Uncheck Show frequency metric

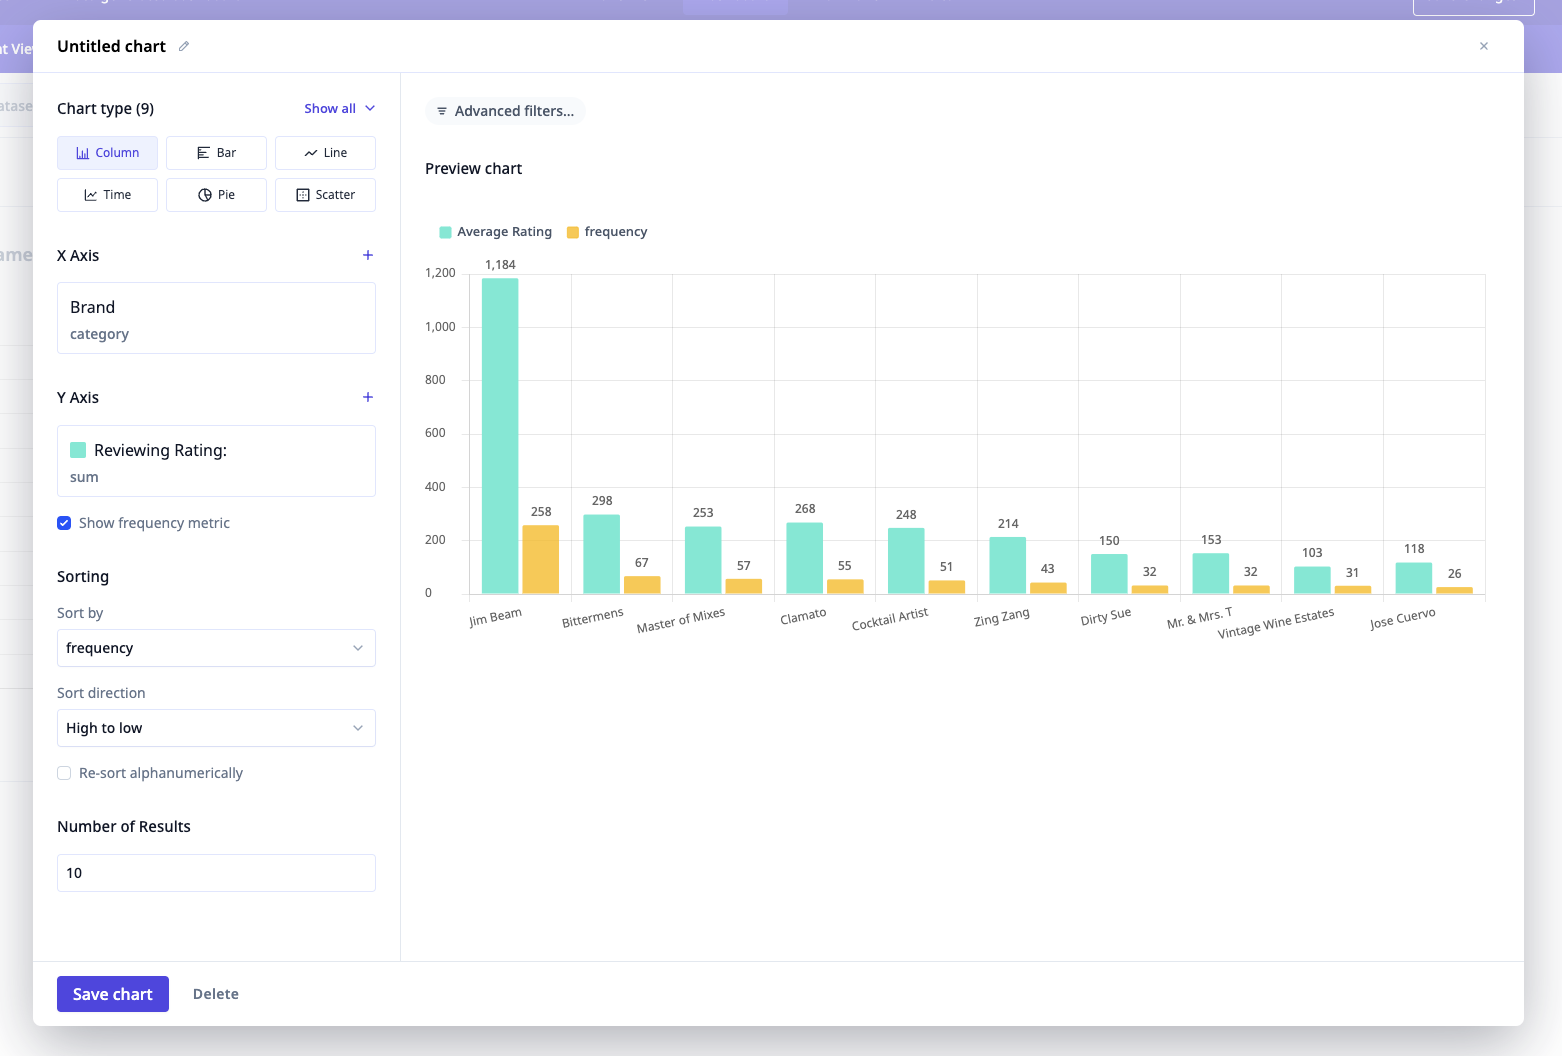point(64,523)
